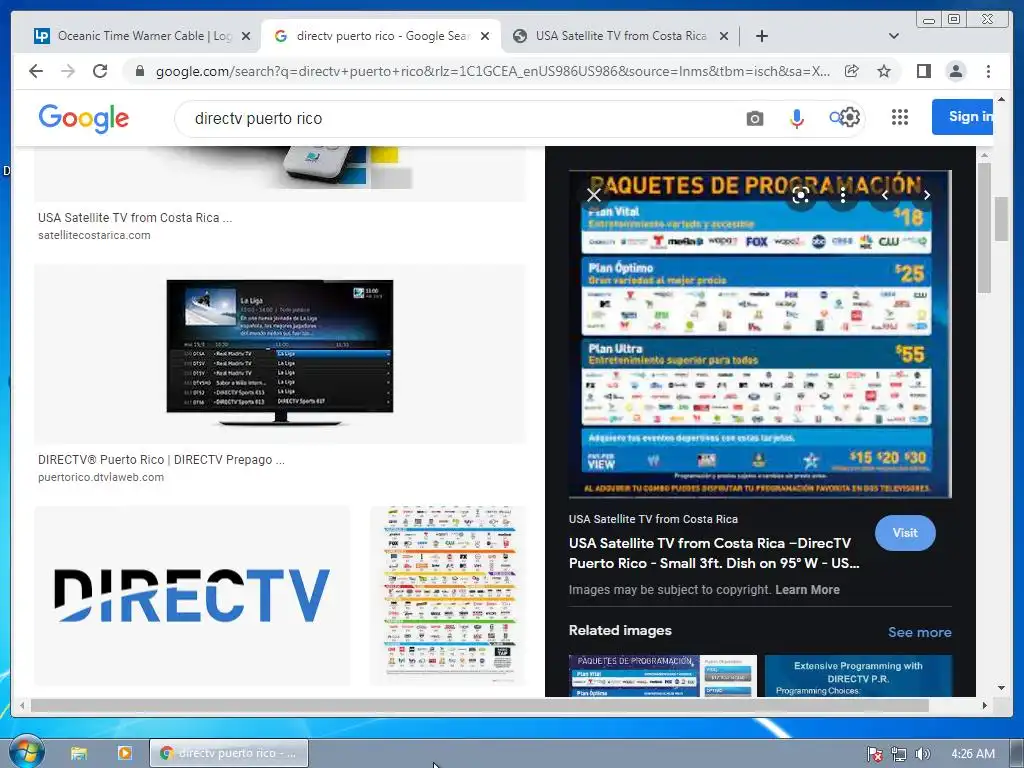This screenshot has height=768, width=1024.
Task: Open satellitecostarica.com source link
Action: [94, 235]
